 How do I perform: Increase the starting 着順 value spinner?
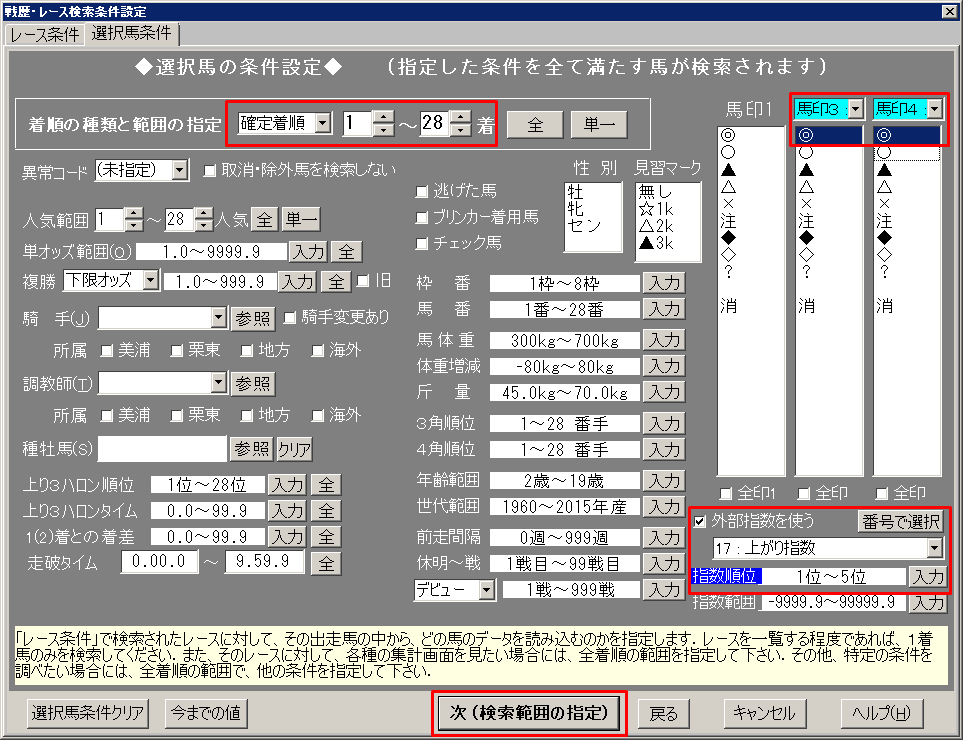pyautogui.click(x=384, y=117)
